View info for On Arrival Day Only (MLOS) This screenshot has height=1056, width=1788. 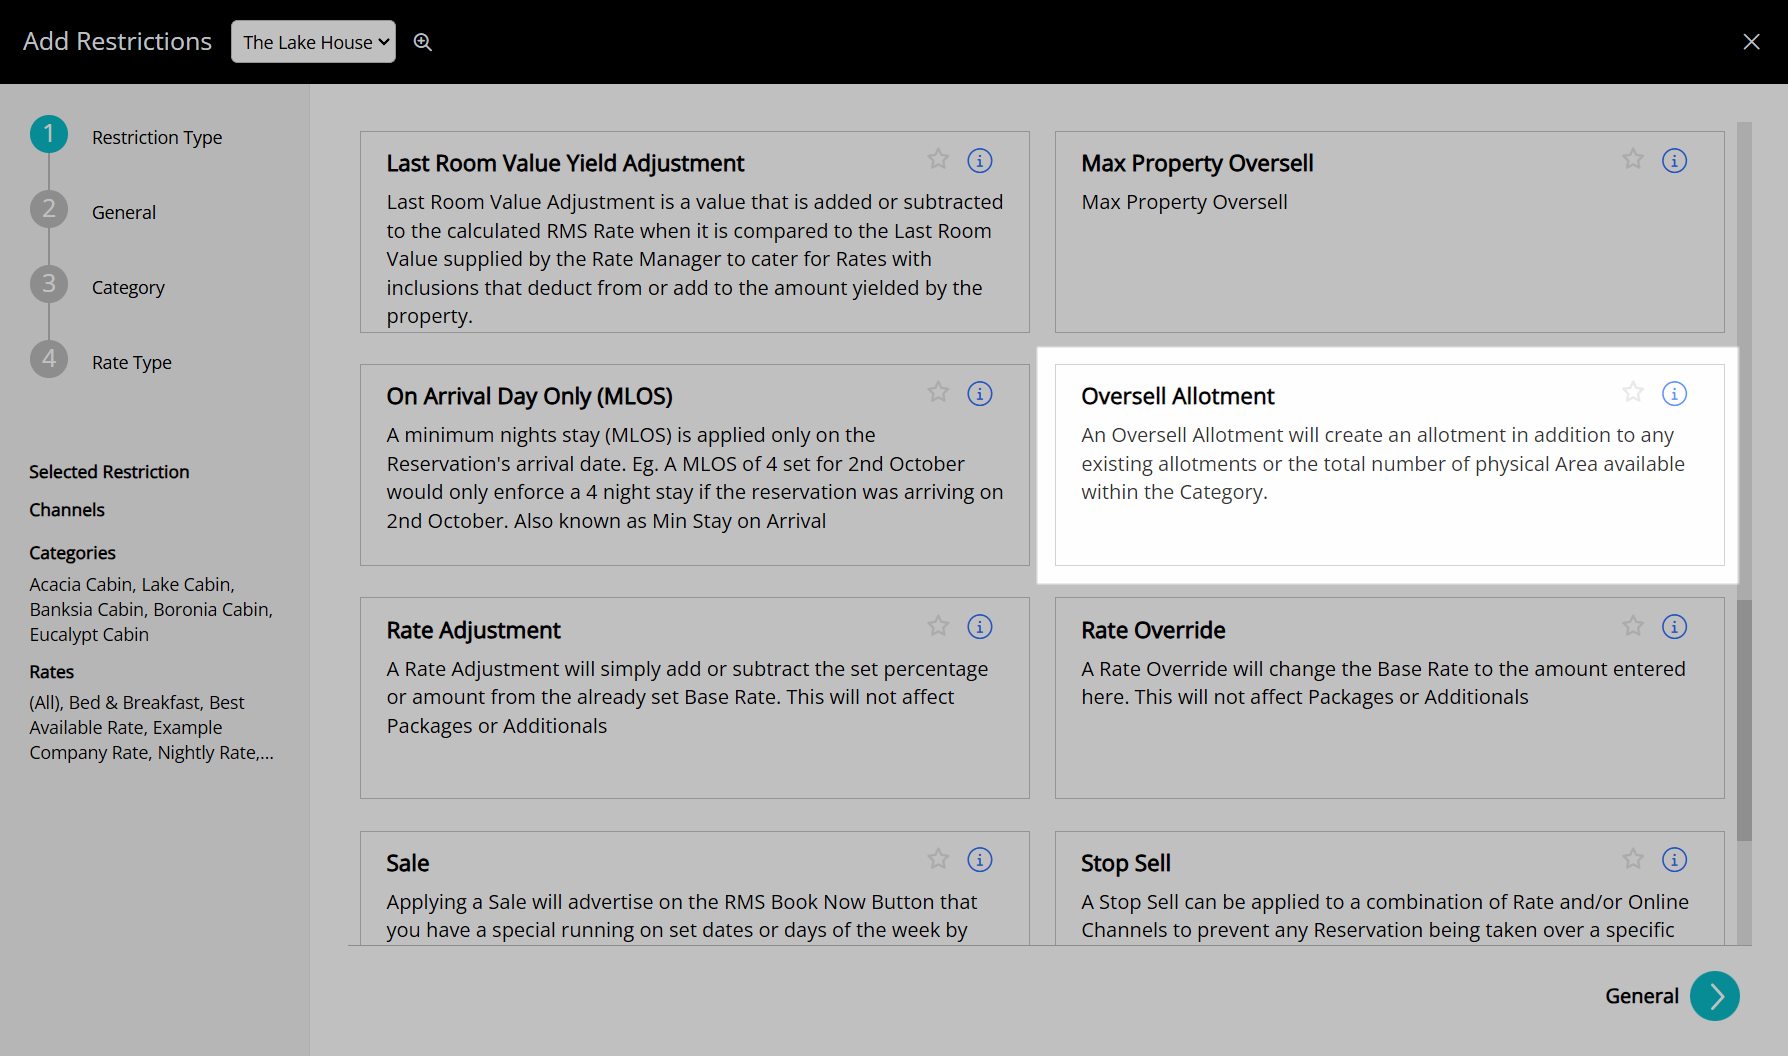coord(980,393)
